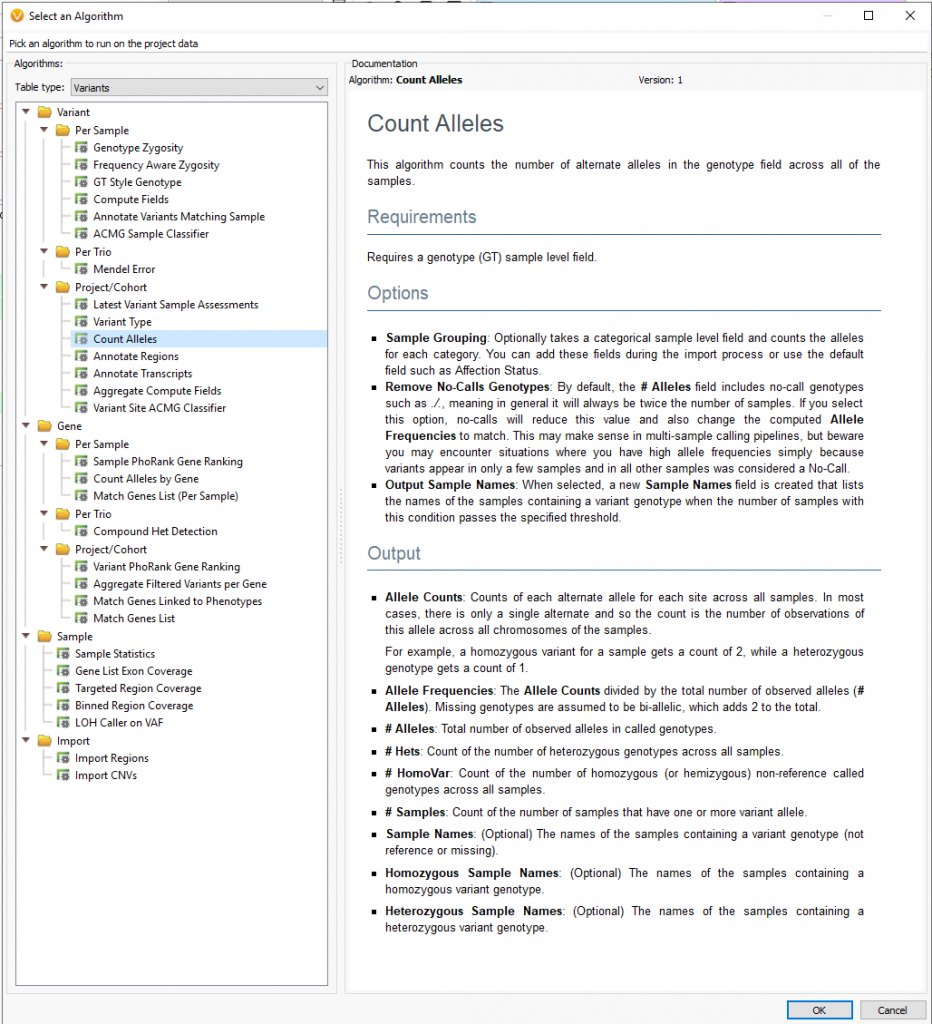Click the Import folder icon
932x1024 pixels.
(44, 740)
